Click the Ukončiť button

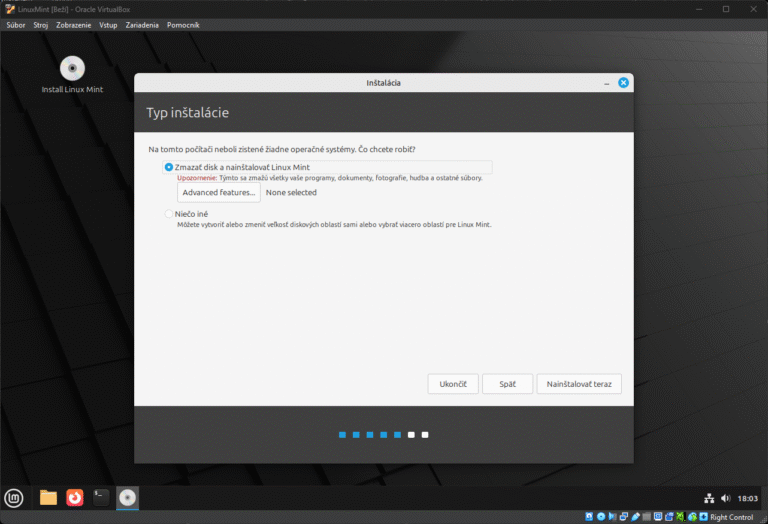(x=453, y=384)
